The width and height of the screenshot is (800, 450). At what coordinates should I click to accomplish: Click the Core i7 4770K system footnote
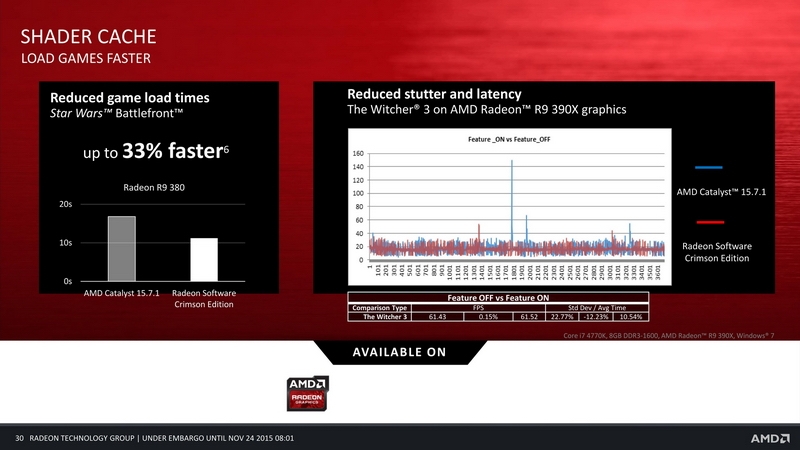[668, 336]
